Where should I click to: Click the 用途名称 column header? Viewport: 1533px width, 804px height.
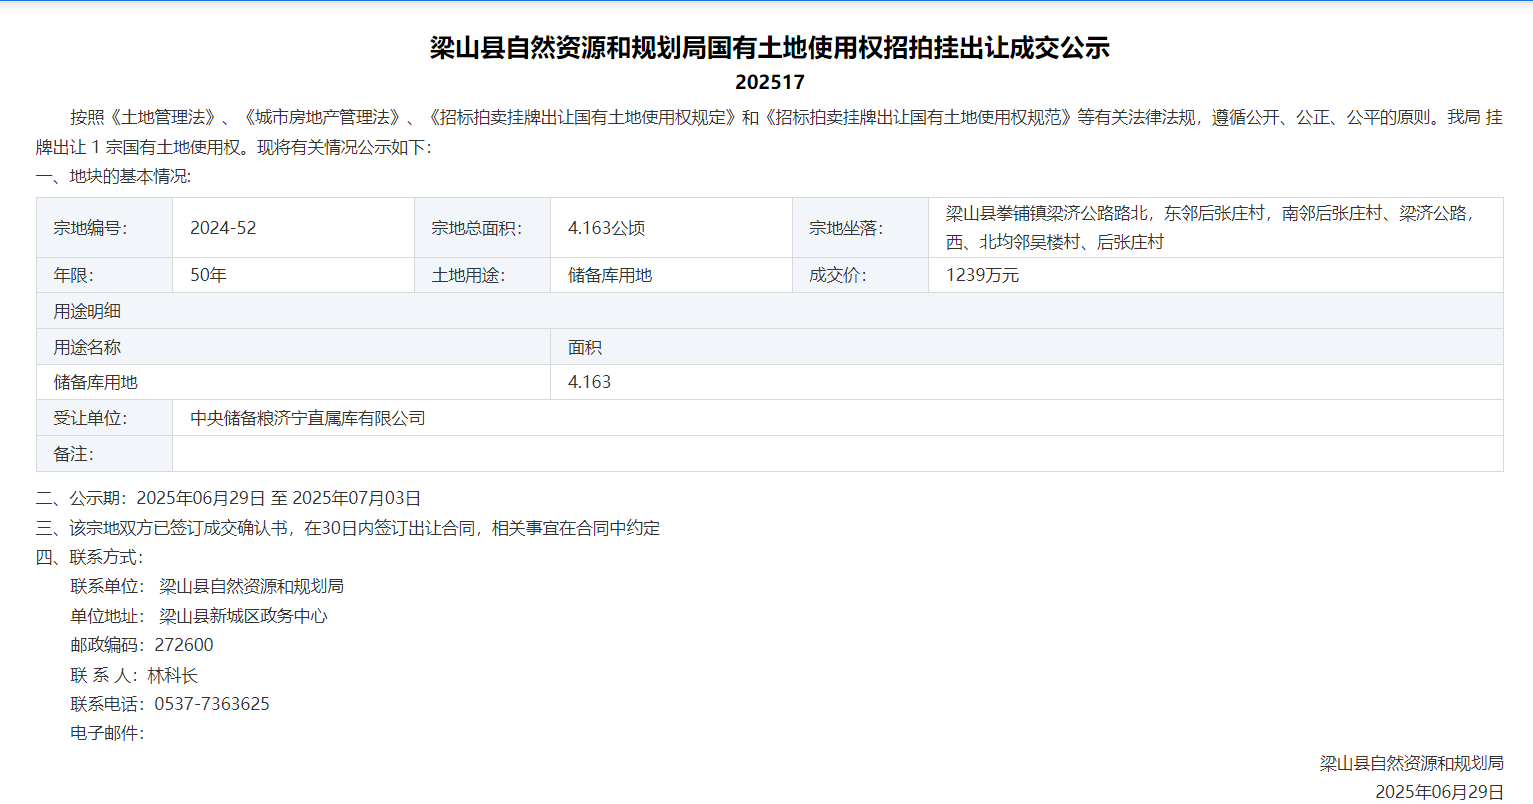(293, 347)
